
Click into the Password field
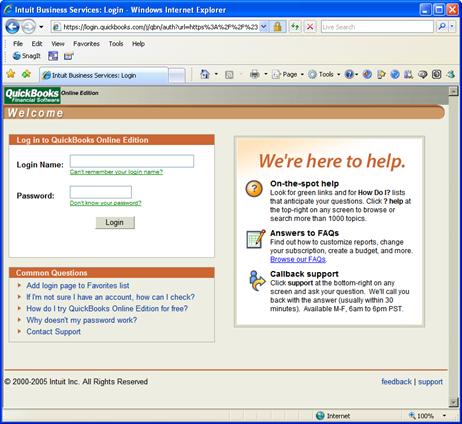[x=101, y=192]
